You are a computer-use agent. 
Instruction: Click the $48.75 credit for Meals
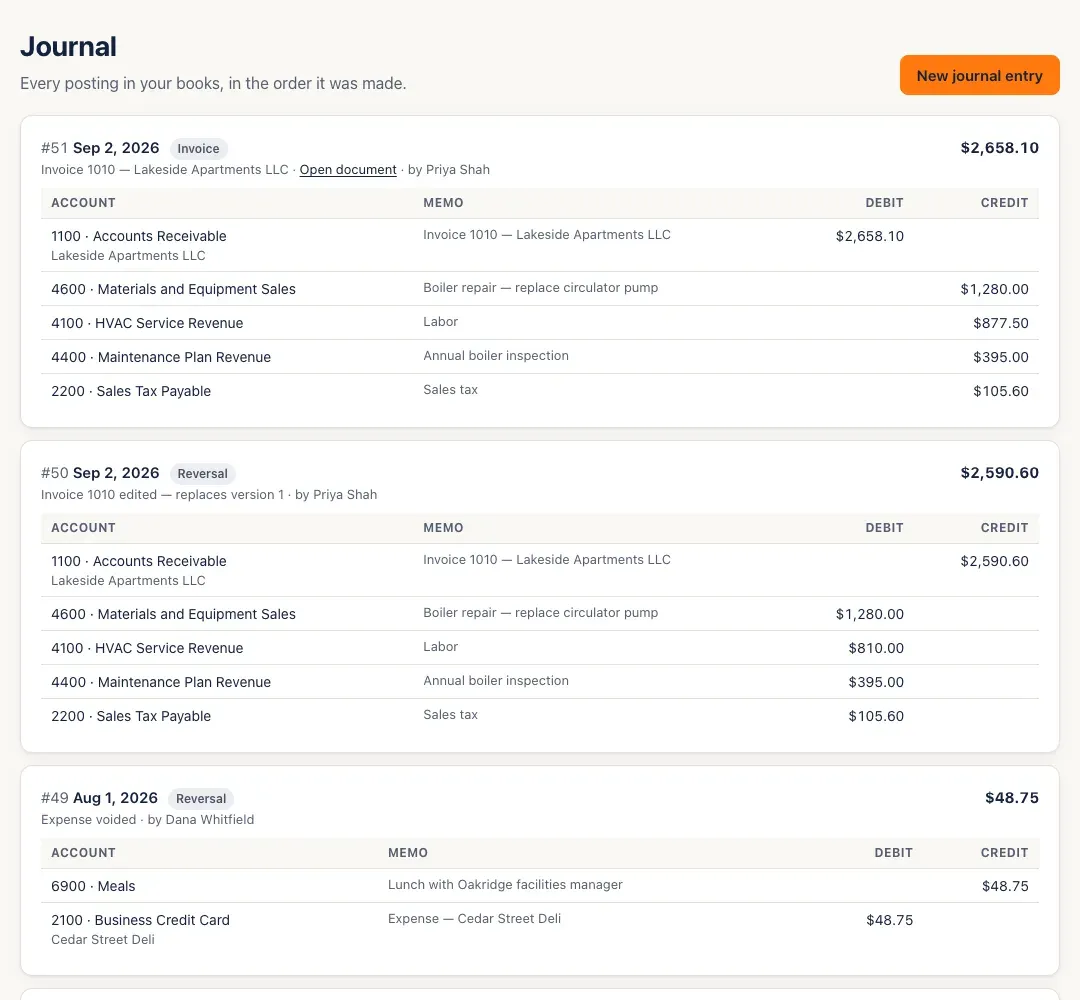[1005, 886]
